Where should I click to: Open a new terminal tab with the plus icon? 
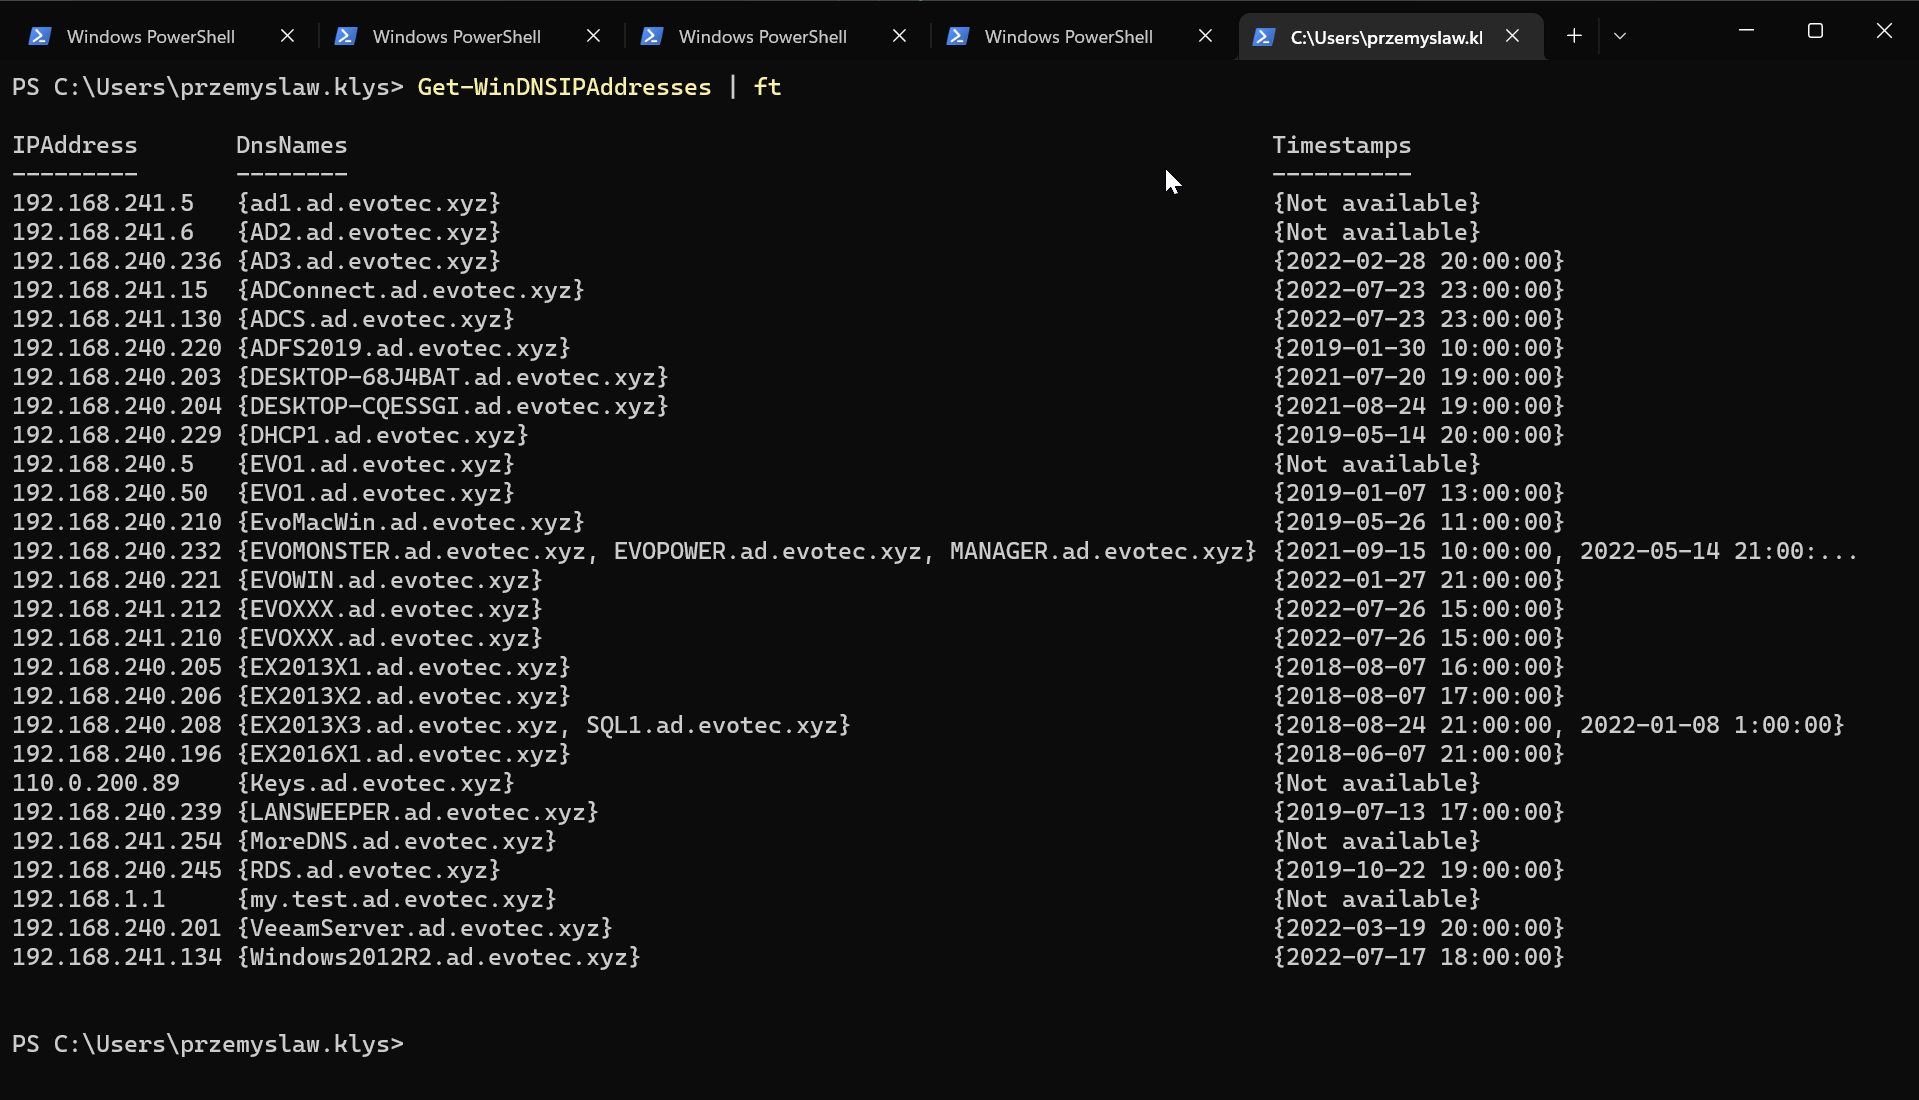point(1573,35)
